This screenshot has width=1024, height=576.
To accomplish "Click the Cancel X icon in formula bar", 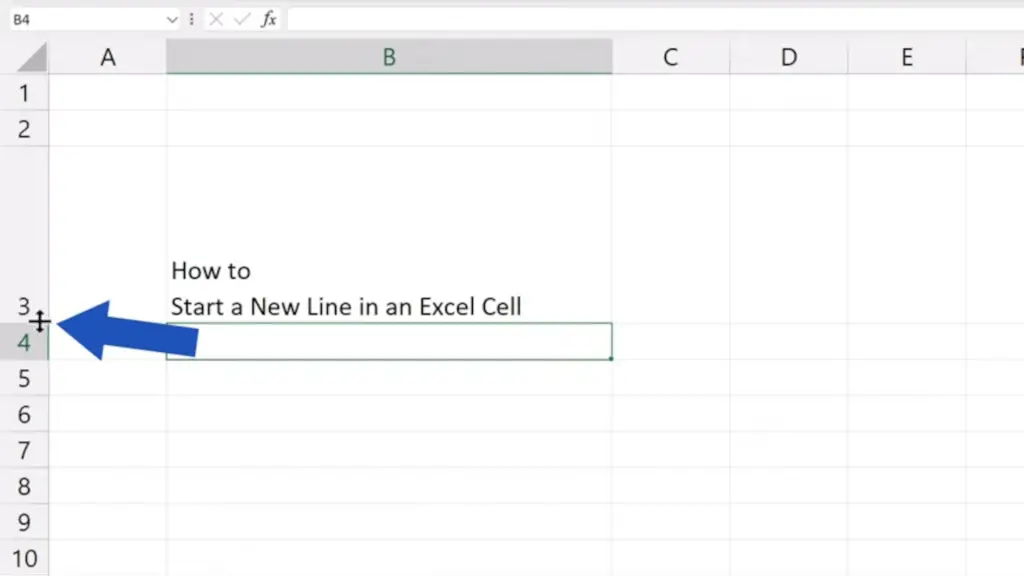I will click(x=216, y=19).
